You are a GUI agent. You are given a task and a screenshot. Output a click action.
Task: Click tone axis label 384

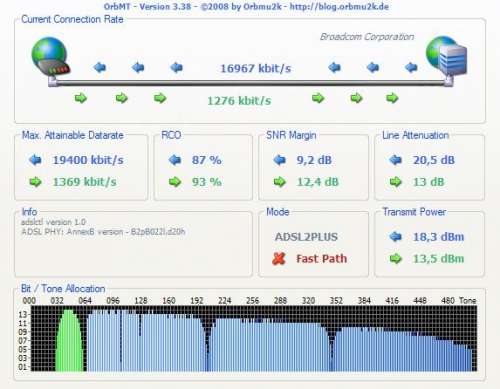pyautogui.click(x=364, y=301)
